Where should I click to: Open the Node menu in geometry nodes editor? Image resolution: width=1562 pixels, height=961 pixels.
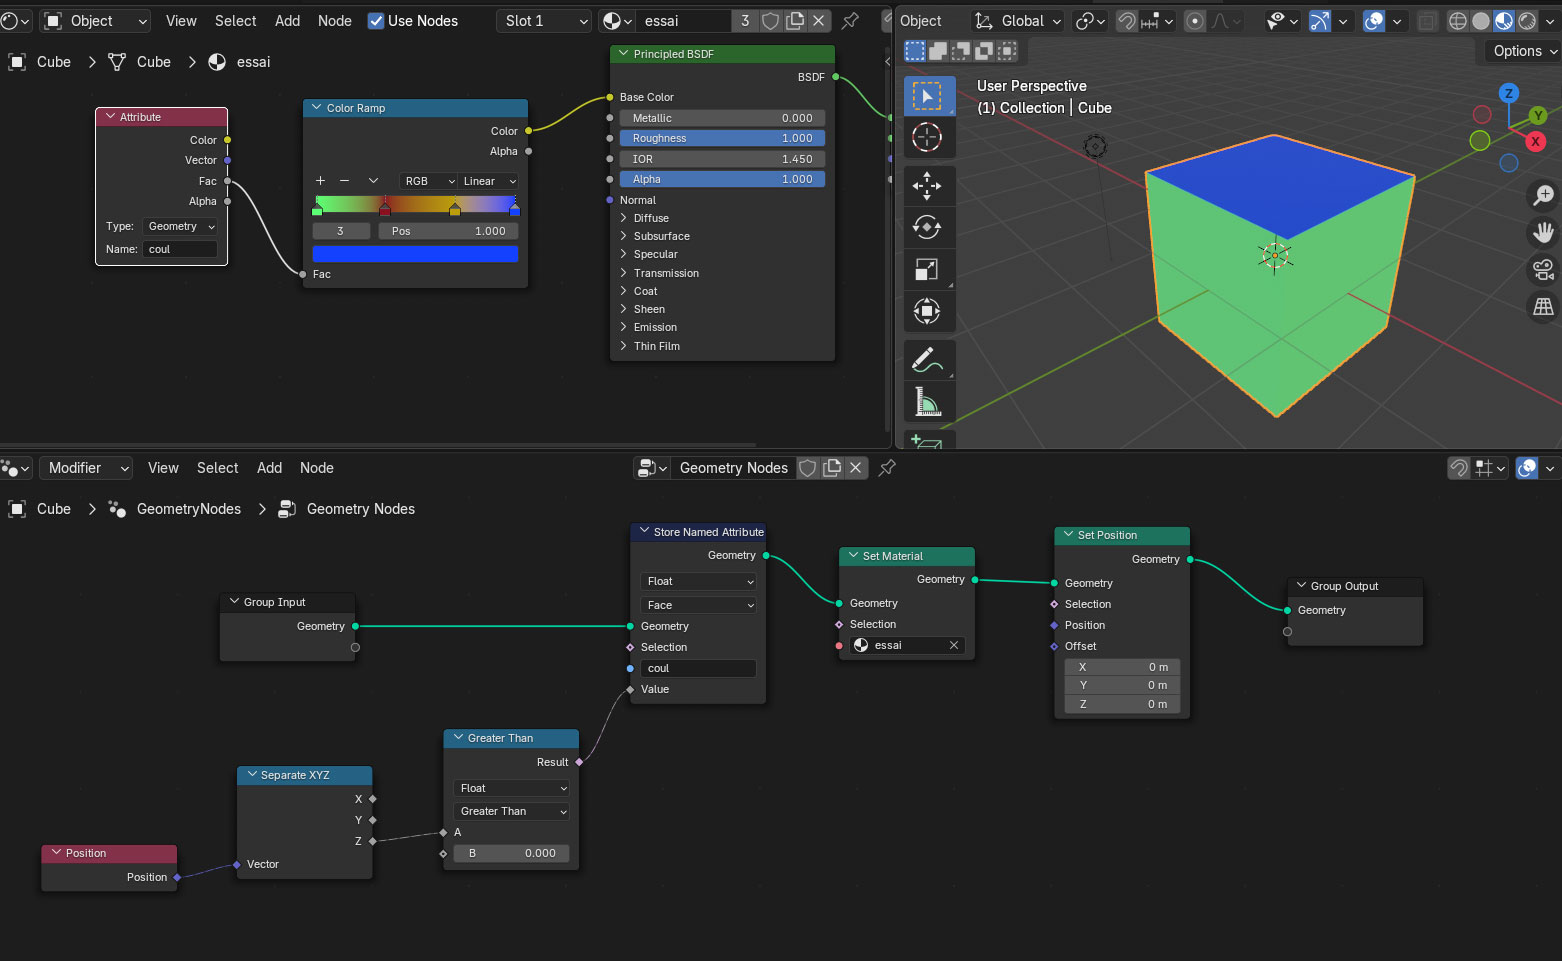pyautogui.click(x=317, y=468)
